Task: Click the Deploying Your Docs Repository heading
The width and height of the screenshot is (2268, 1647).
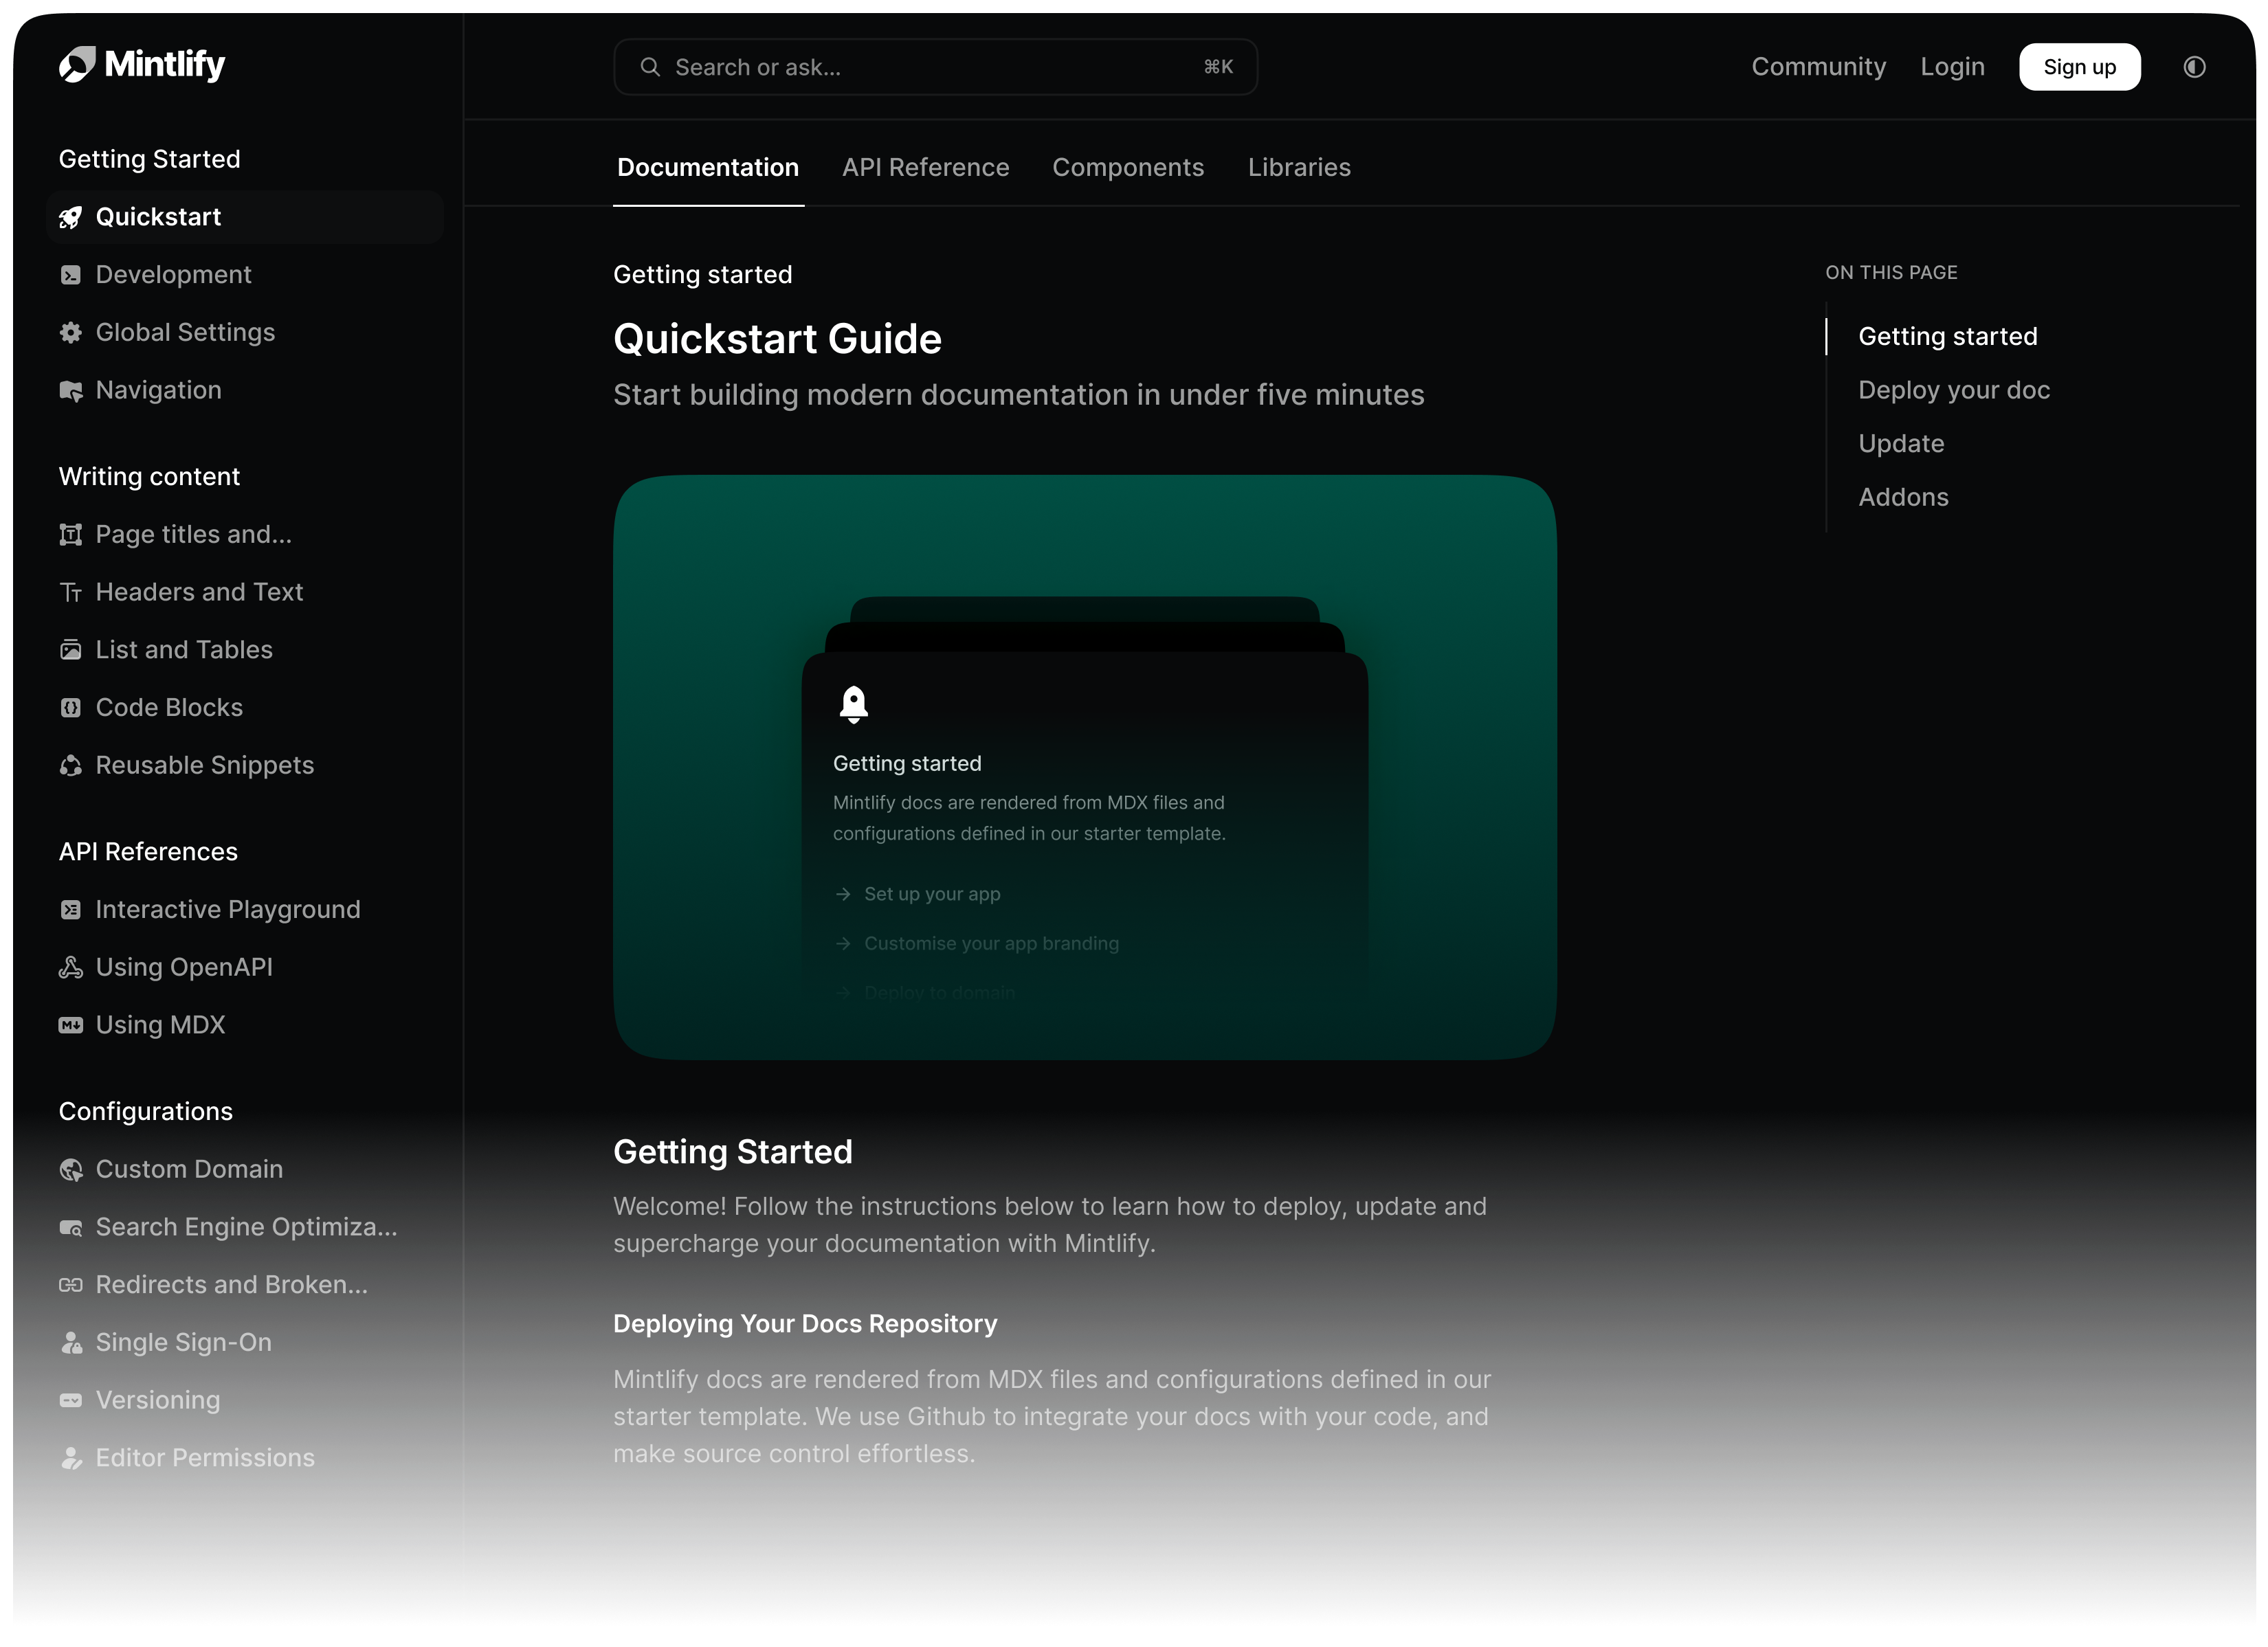Action: point(805,1324)
